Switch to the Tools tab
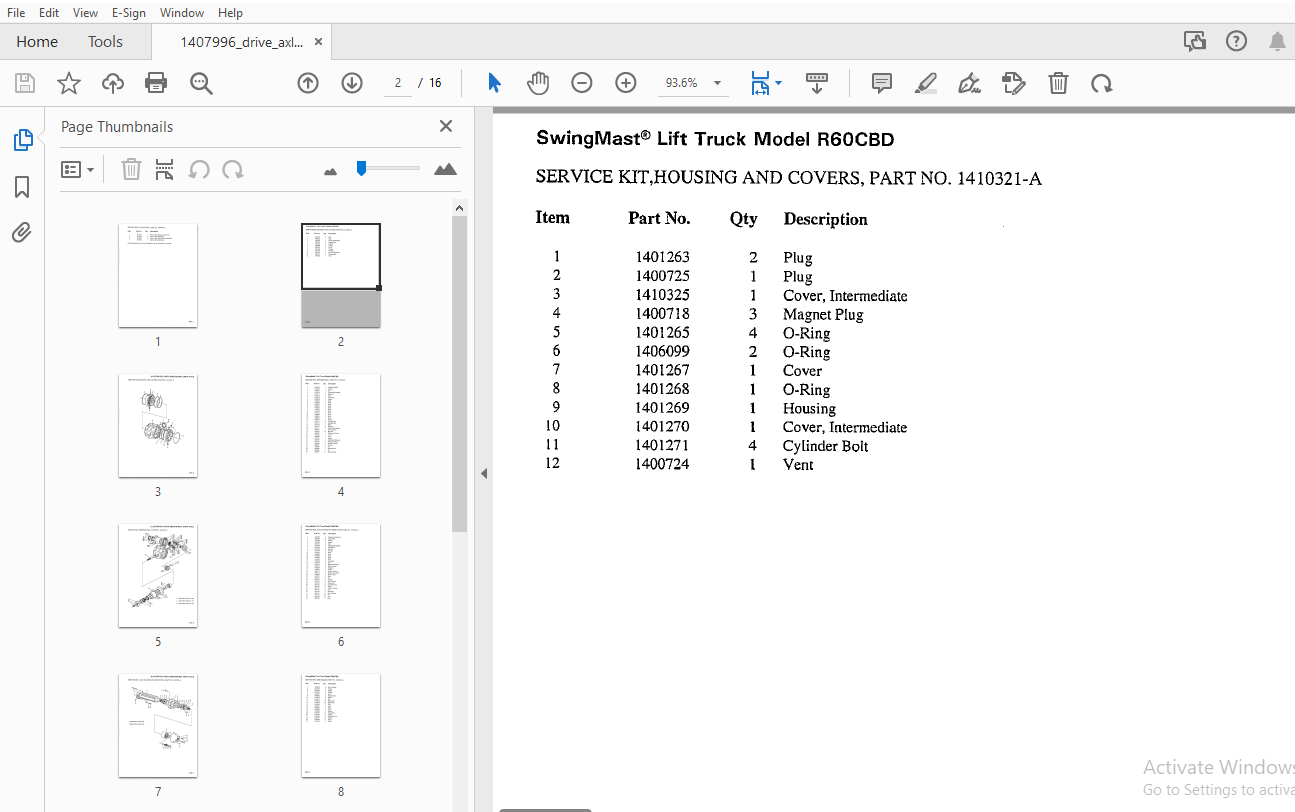1295x812 pixels. pyautogui.click(x=105, y=42)
